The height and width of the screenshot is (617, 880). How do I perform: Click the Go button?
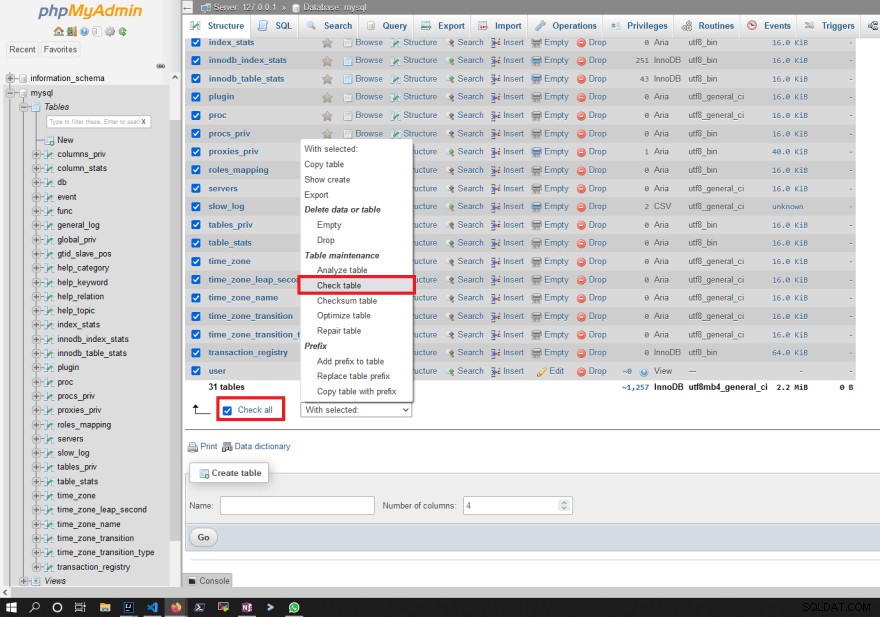203,537
